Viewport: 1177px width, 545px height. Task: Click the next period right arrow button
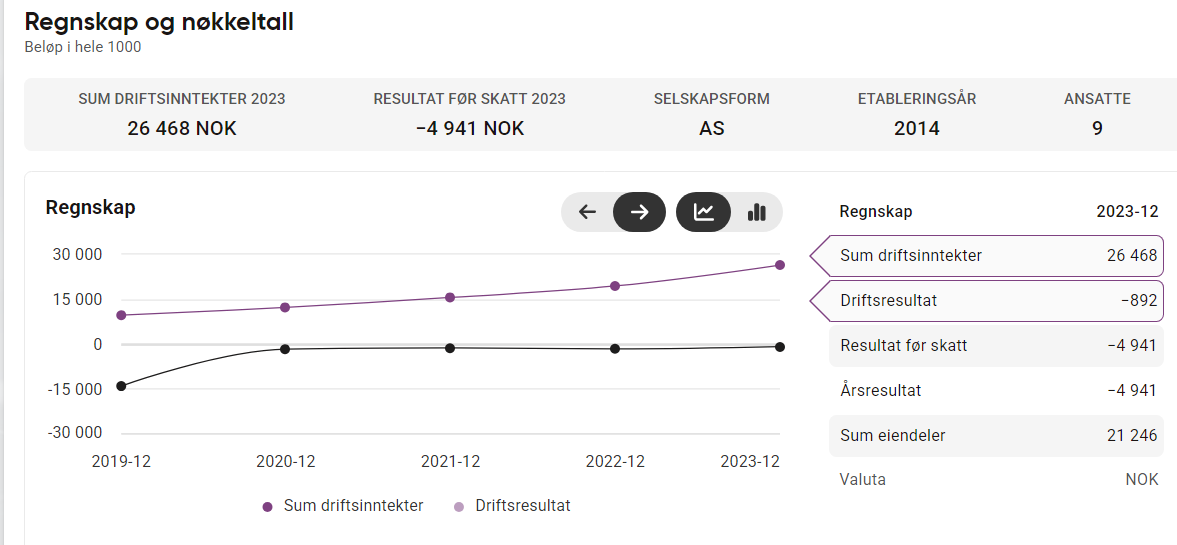[x=639, y=212]
